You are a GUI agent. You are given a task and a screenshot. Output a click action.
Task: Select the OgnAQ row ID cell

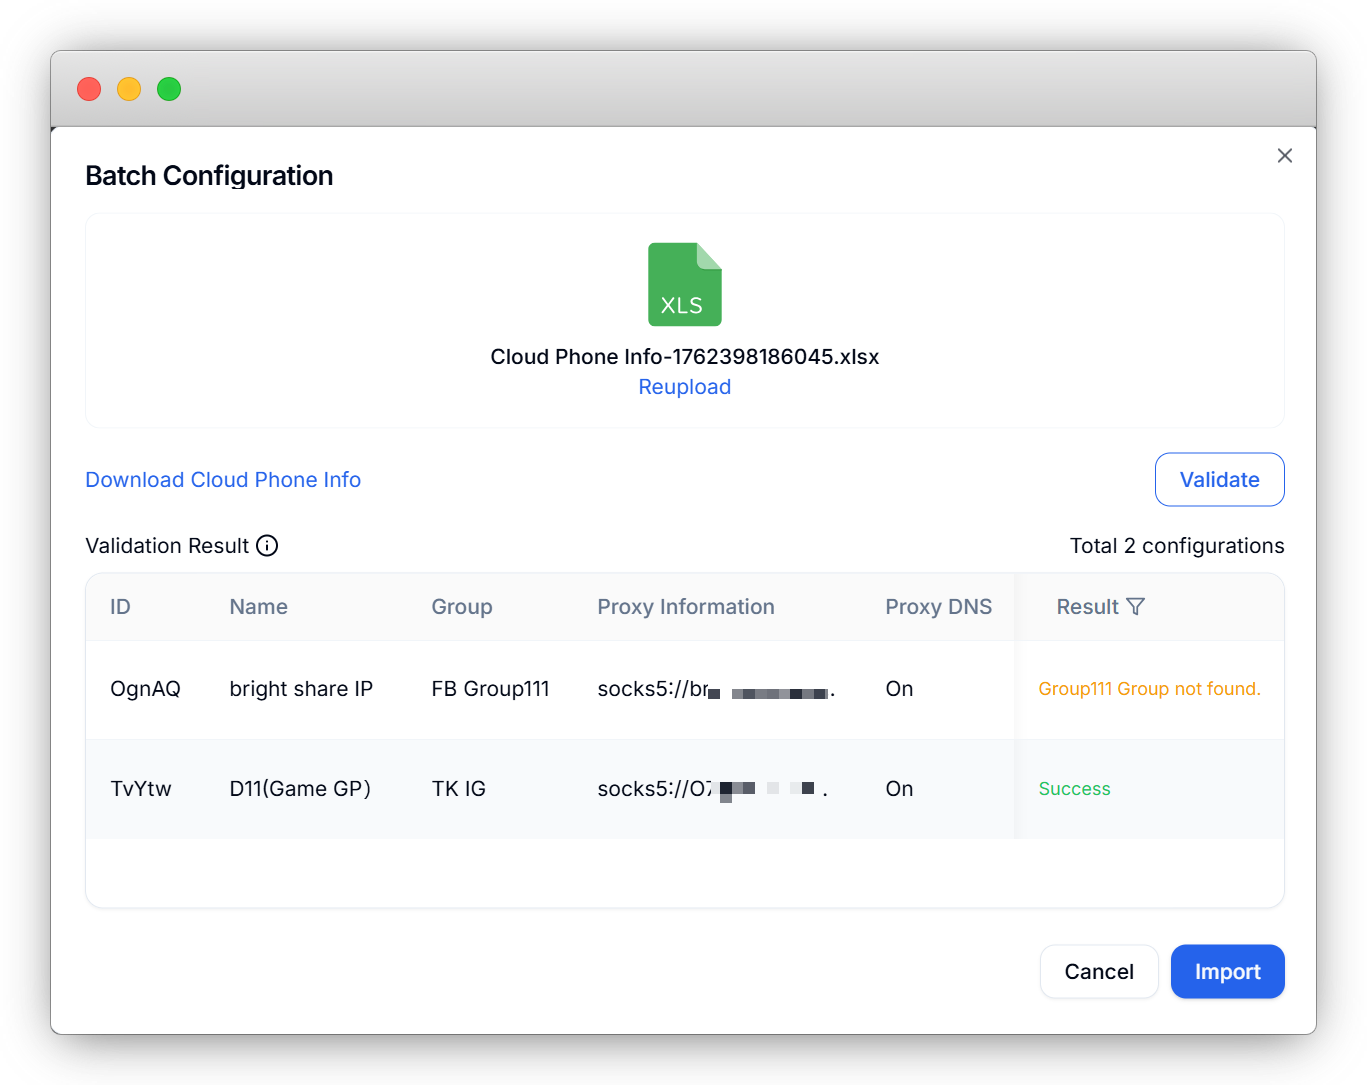(145, 689)
